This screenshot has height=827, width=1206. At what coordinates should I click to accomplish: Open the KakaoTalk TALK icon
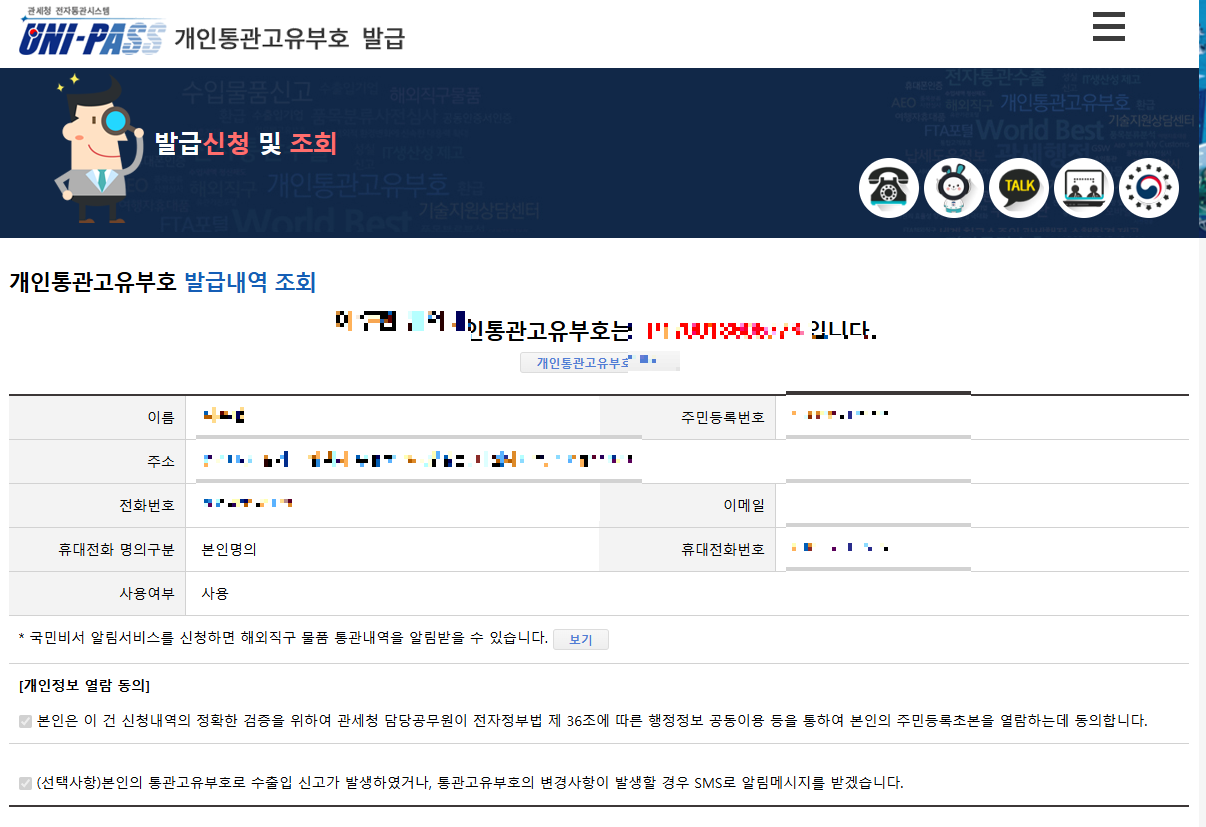click(1019, 188)
